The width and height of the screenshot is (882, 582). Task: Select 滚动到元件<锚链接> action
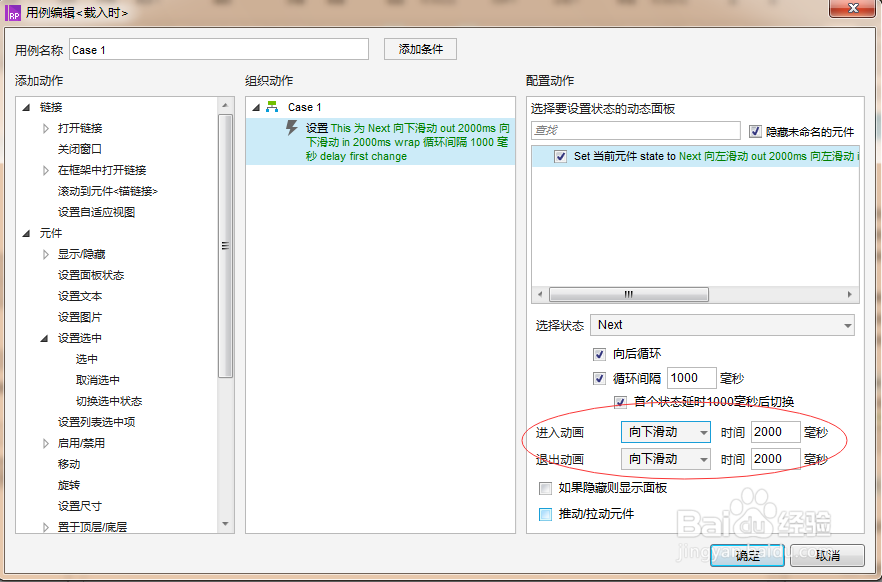(107, 191)
